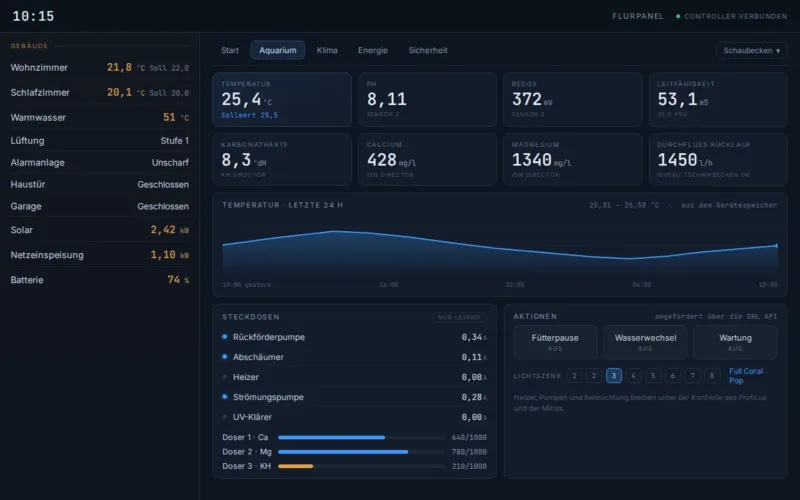Select Lichtszene 3
Screen dimensions: 800x500
pos(614,376)
